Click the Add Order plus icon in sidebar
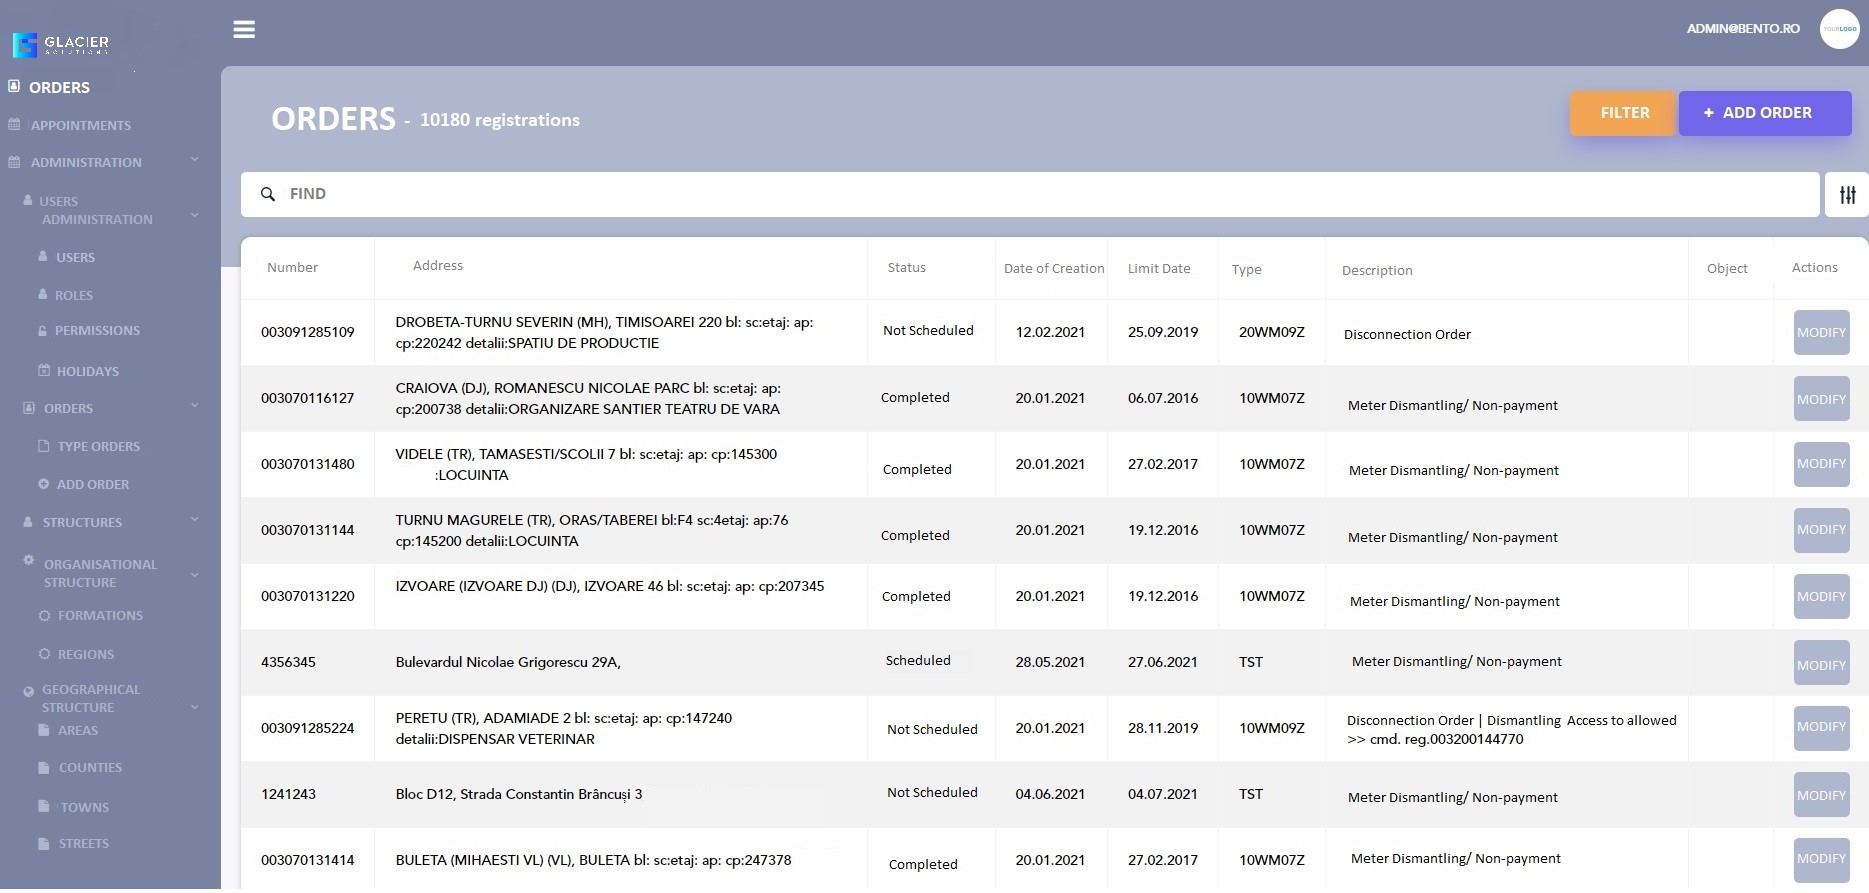This screenshot has width=1869, height=893. pyautogui.click(x=44, y=484)
